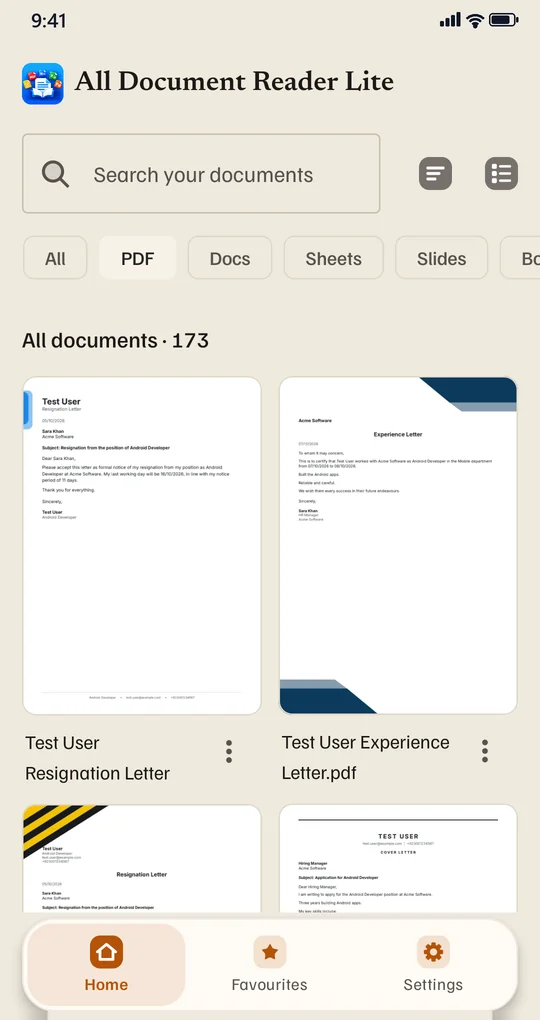The image size is (540, 1020).
Task: Open more options for Test User Resignation Letter
Action: pyautogui.click(x=228, y=751)
